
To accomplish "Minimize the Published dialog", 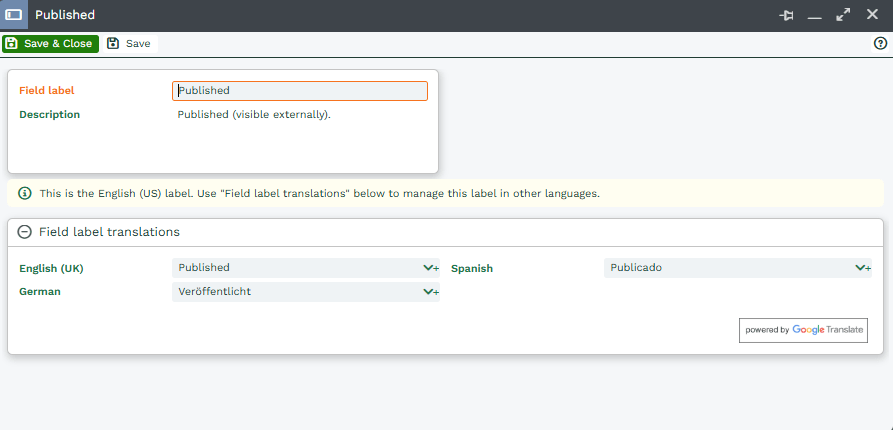I will coord(815,16).
